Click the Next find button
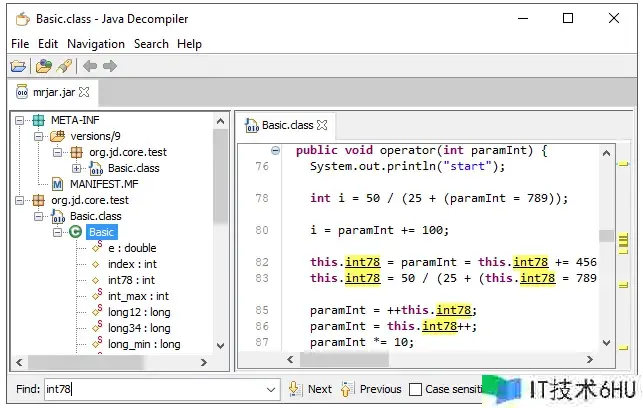 pos(310,389)
